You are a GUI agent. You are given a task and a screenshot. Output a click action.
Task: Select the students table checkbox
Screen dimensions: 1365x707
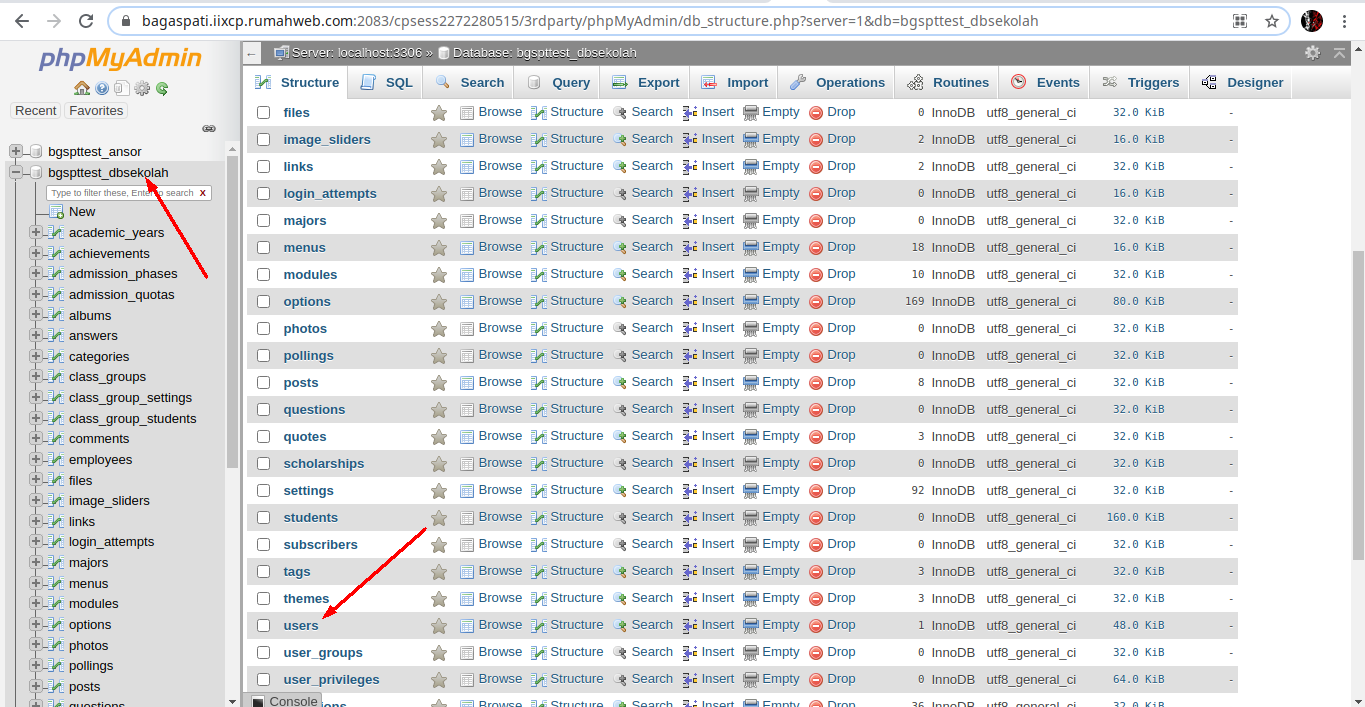264,518
